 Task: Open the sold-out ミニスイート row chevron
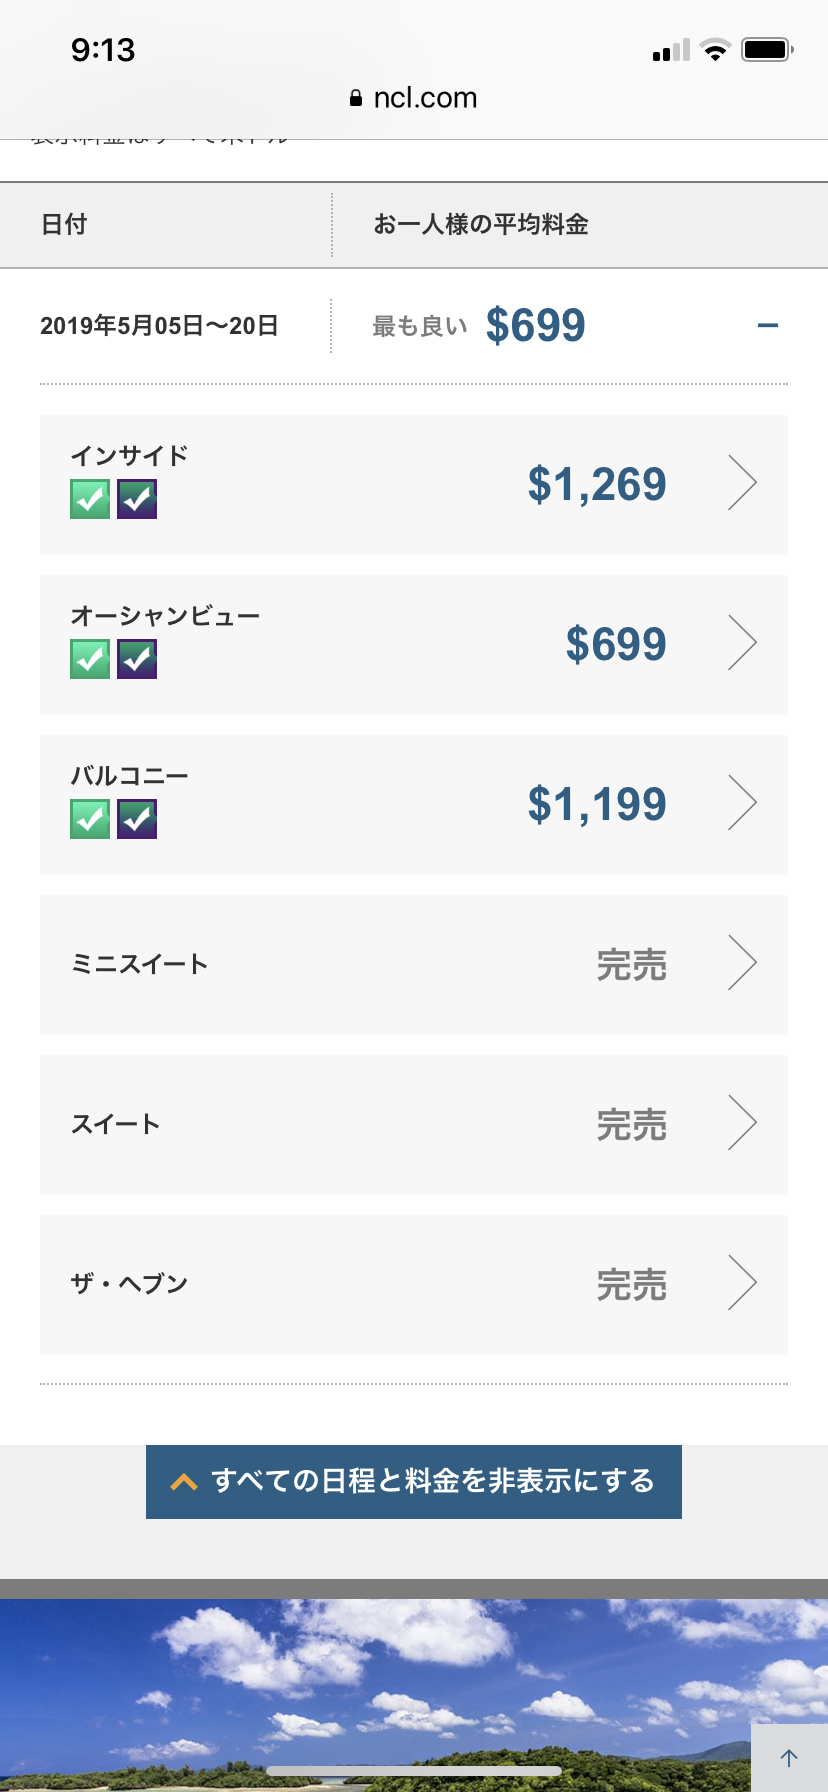pos(742,963)
